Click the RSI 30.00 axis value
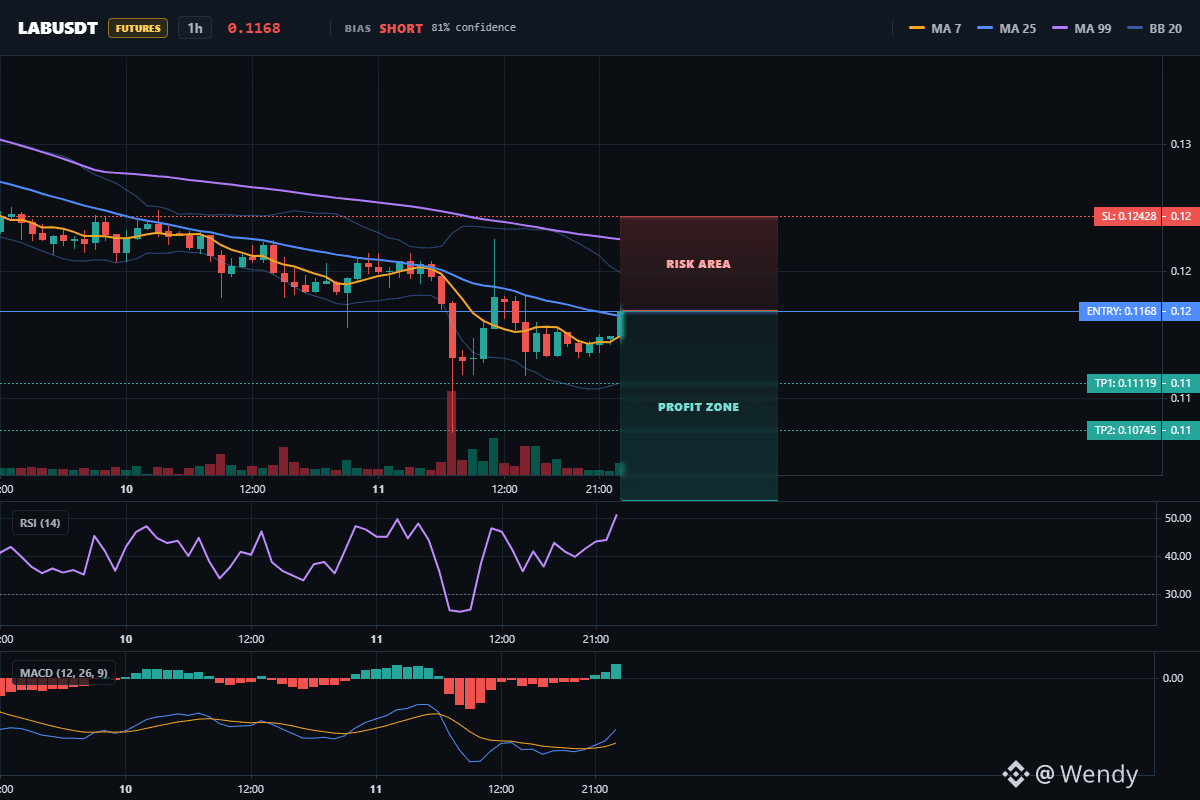The width and height of the screenshot is (1200, 800). [1177, 594]
